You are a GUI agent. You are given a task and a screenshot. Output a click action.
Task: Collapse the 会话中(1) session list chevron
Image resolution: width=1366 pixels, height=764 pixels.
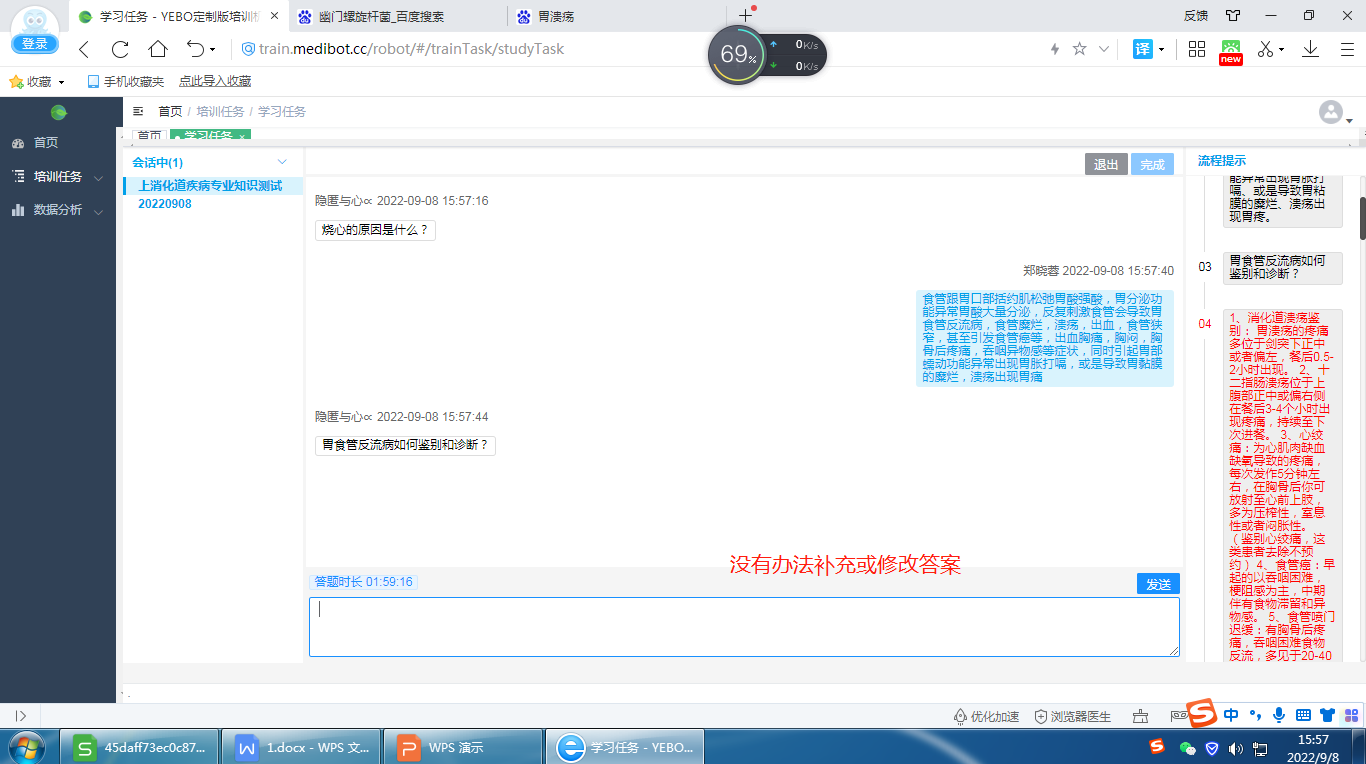[282, 162]
